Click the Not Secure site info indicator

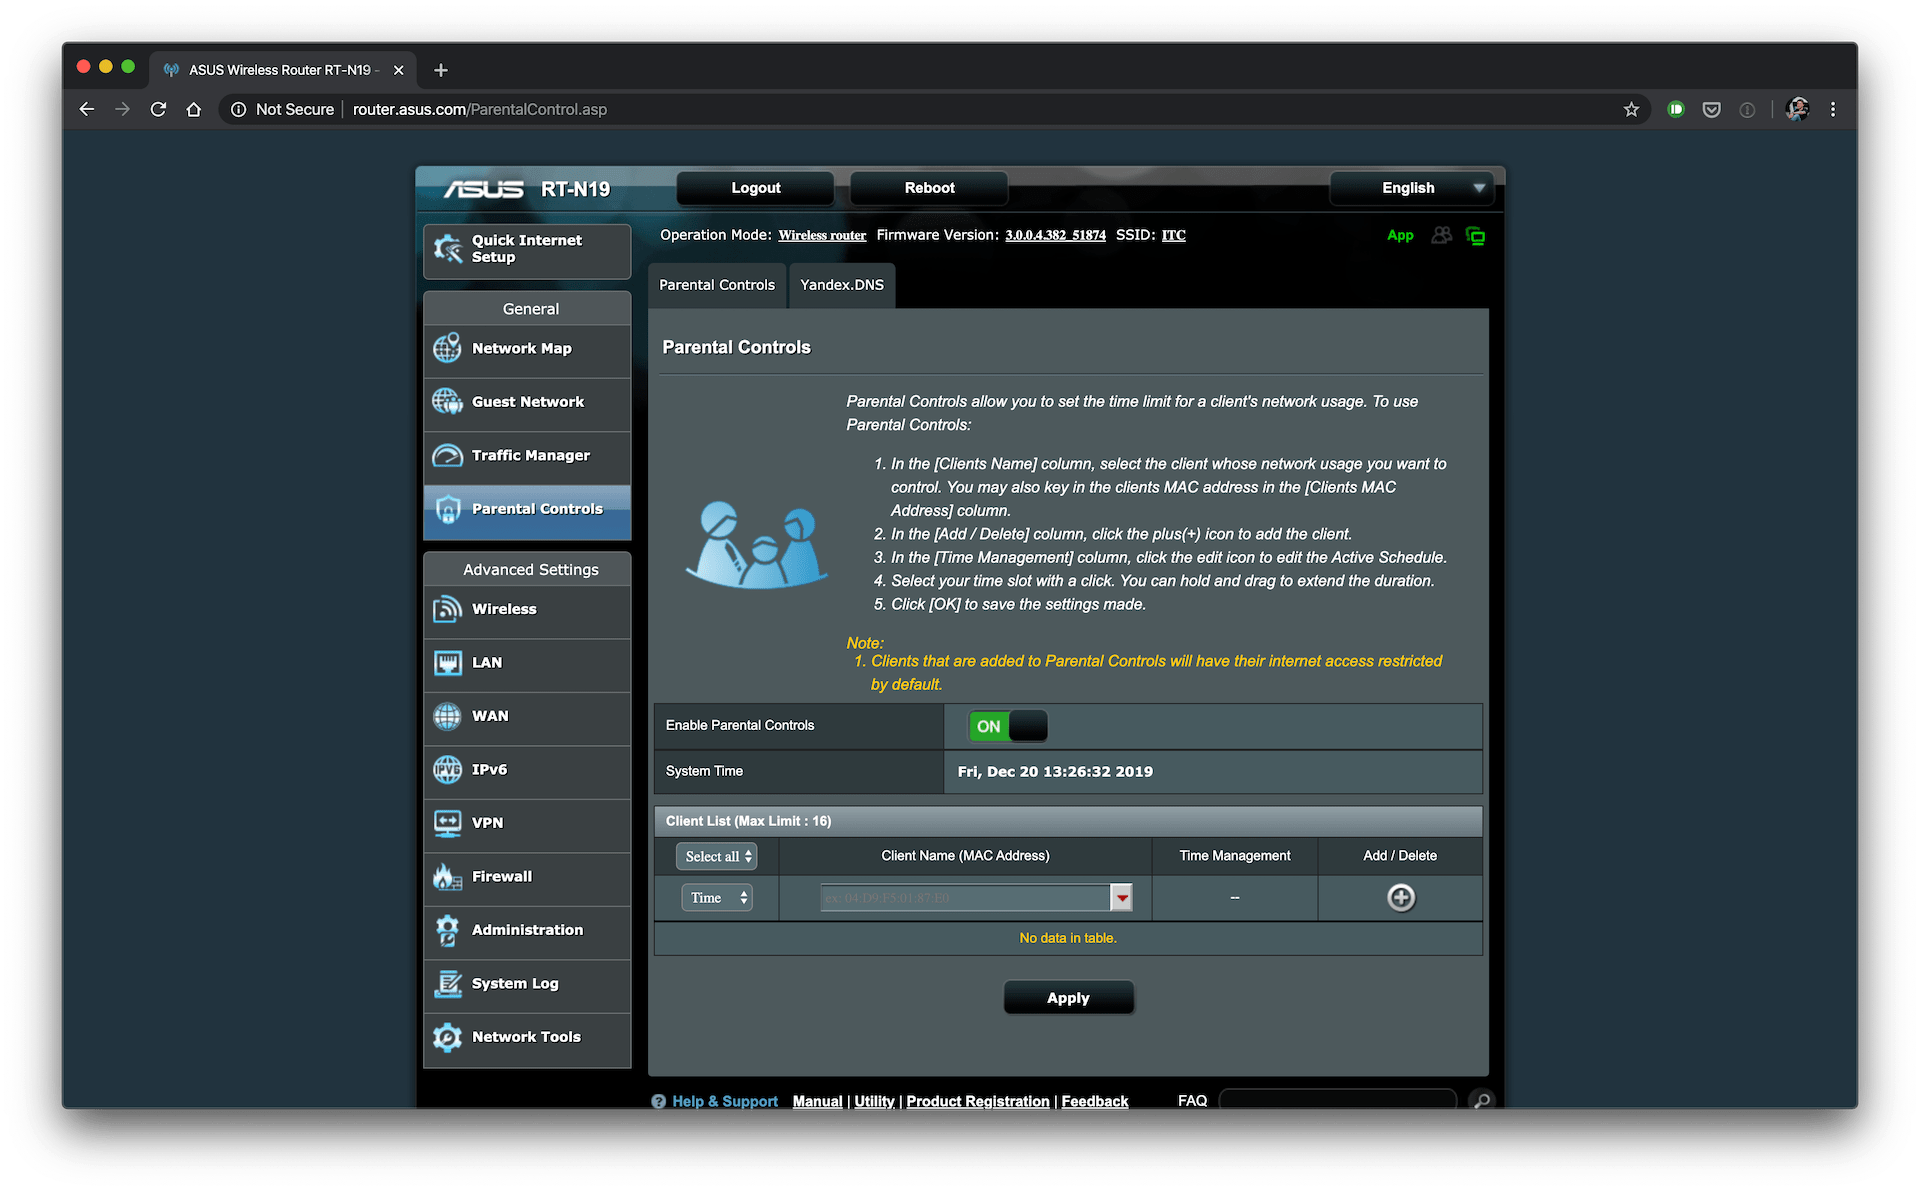point(282,109)
